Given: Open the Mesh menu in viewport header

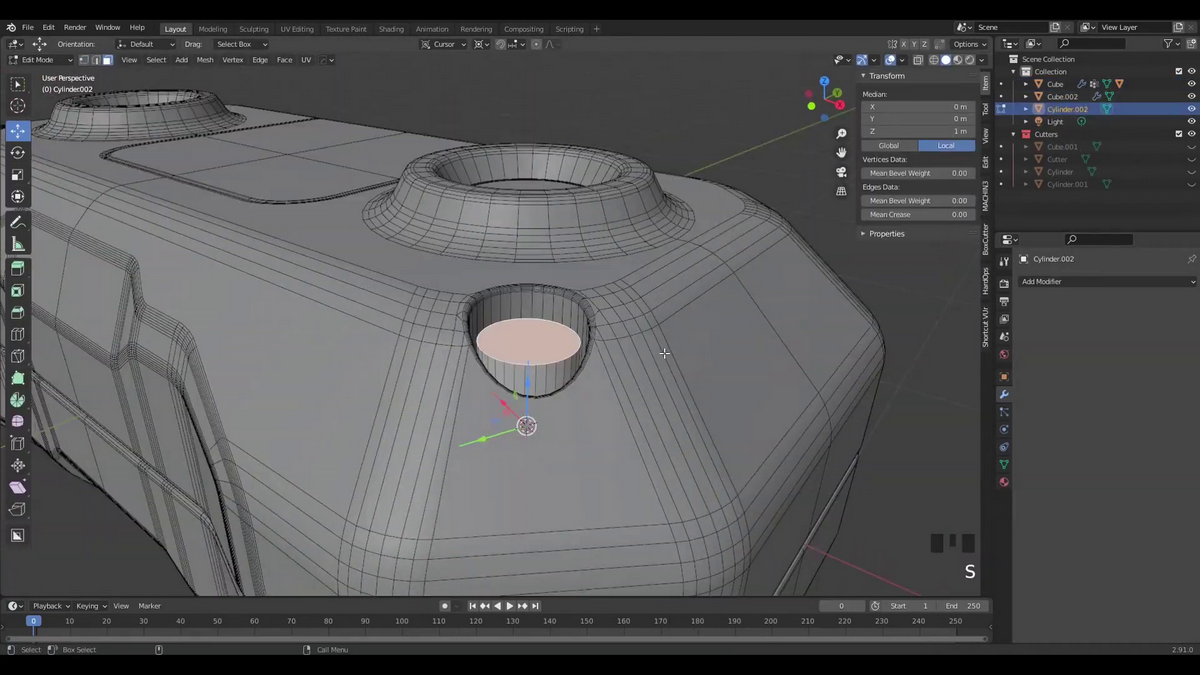Looking at the screenshot, I should coord(205,60).
